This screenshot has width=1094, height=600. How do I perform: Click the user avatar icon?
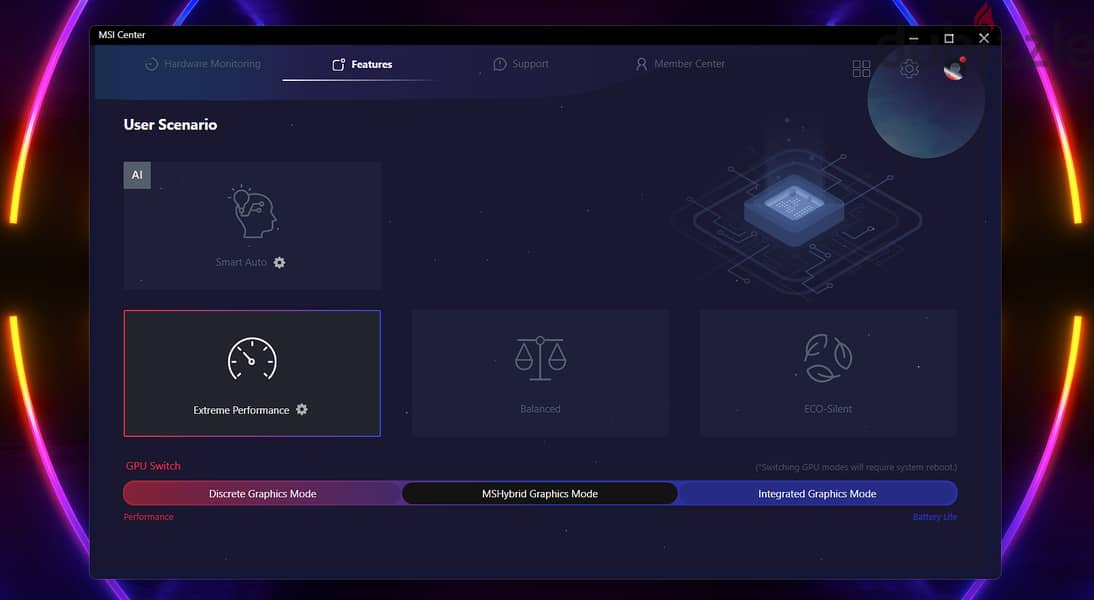point(954,68)
